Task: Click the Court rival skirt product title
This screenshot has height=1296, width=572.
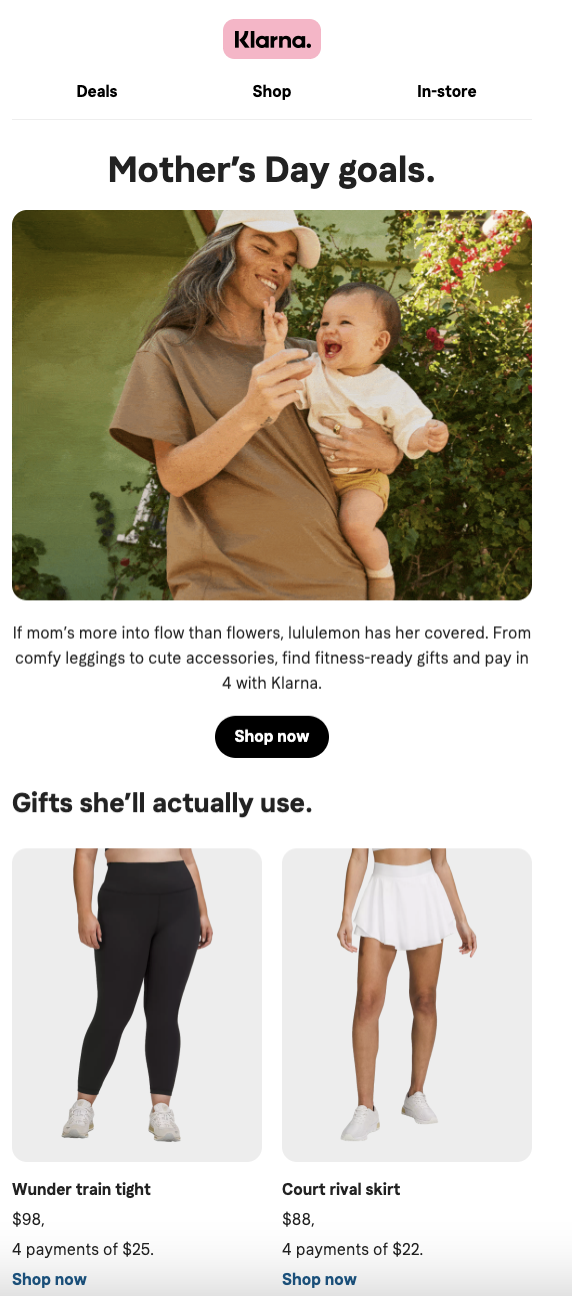Action: [341, 1189]
